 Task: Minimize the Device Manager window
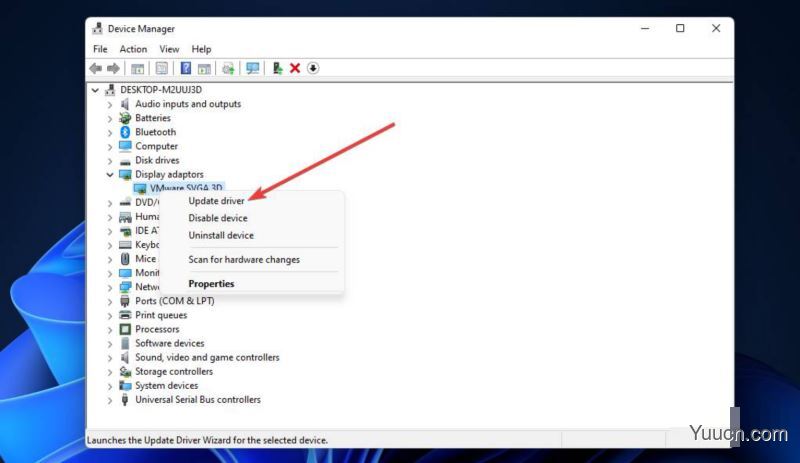(x=645, y=29)
